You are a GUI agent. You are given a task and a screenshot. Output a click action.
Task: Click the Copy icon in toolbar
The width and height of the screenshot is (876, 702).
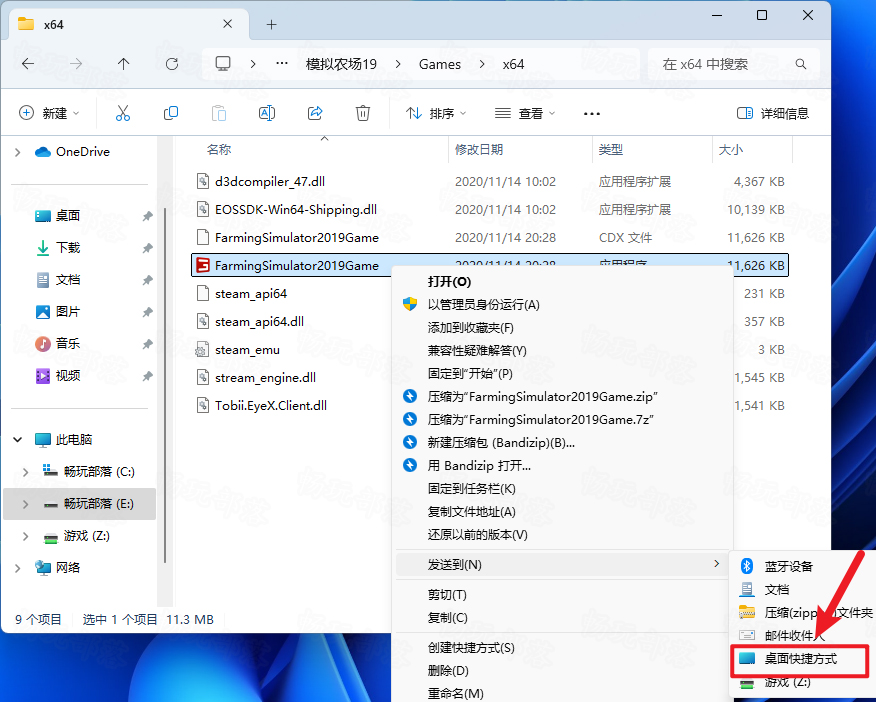[x=171, y=113]
